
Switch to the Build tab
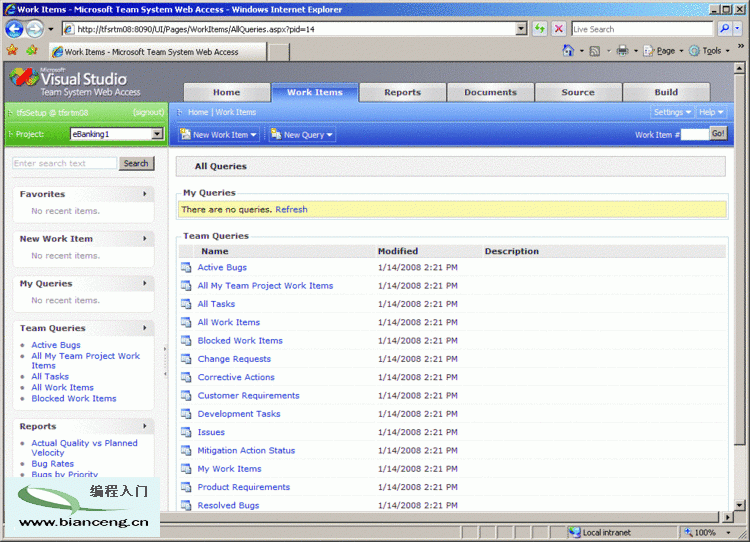coord(666,92)
